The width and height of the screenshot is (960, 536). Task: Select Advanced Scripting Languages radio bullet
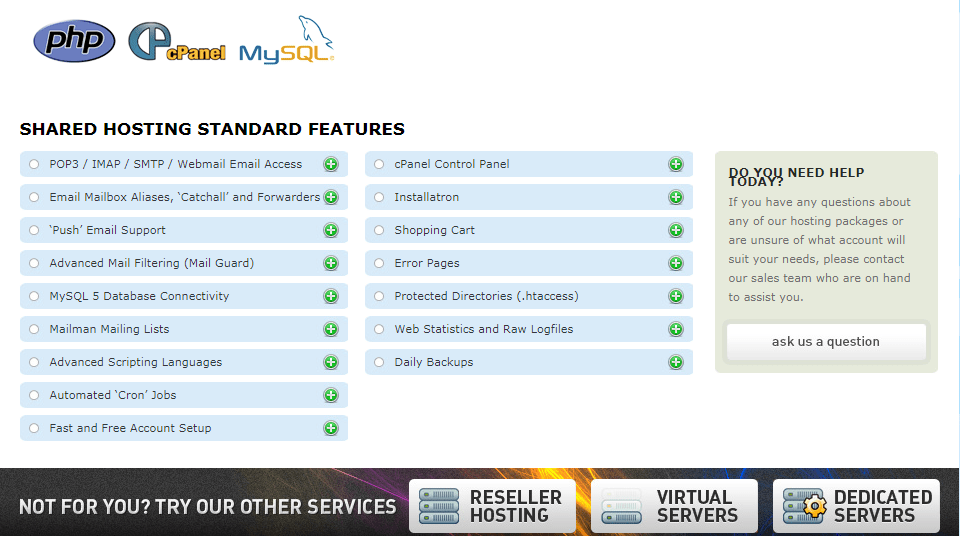34,363
